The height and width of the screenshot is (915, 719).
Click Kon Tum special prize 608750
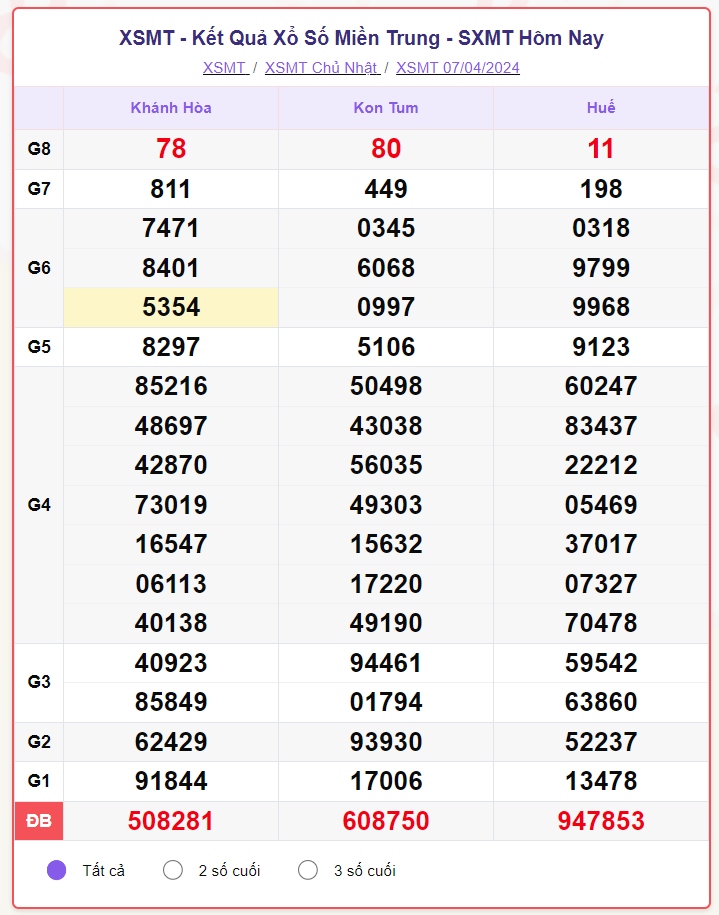coord(386,821)
